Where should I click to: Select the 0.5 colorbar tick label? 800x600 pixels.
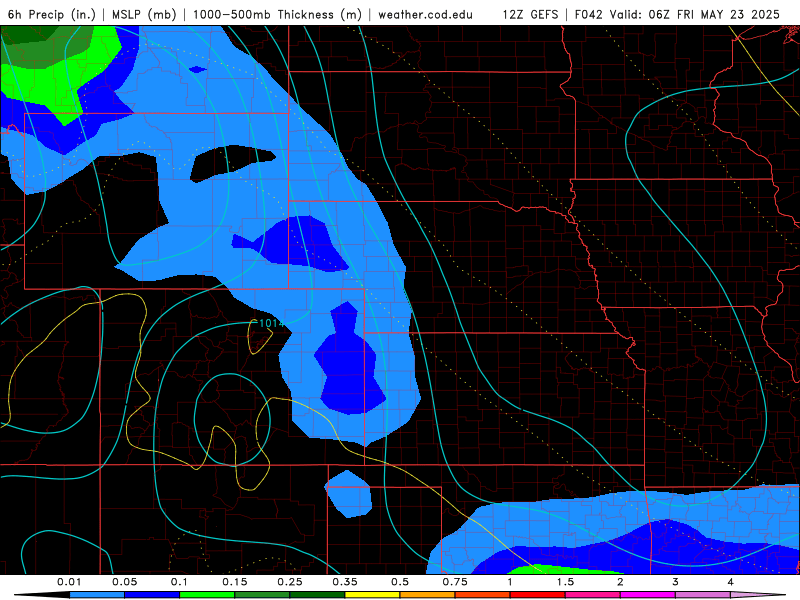click(400, 582)
